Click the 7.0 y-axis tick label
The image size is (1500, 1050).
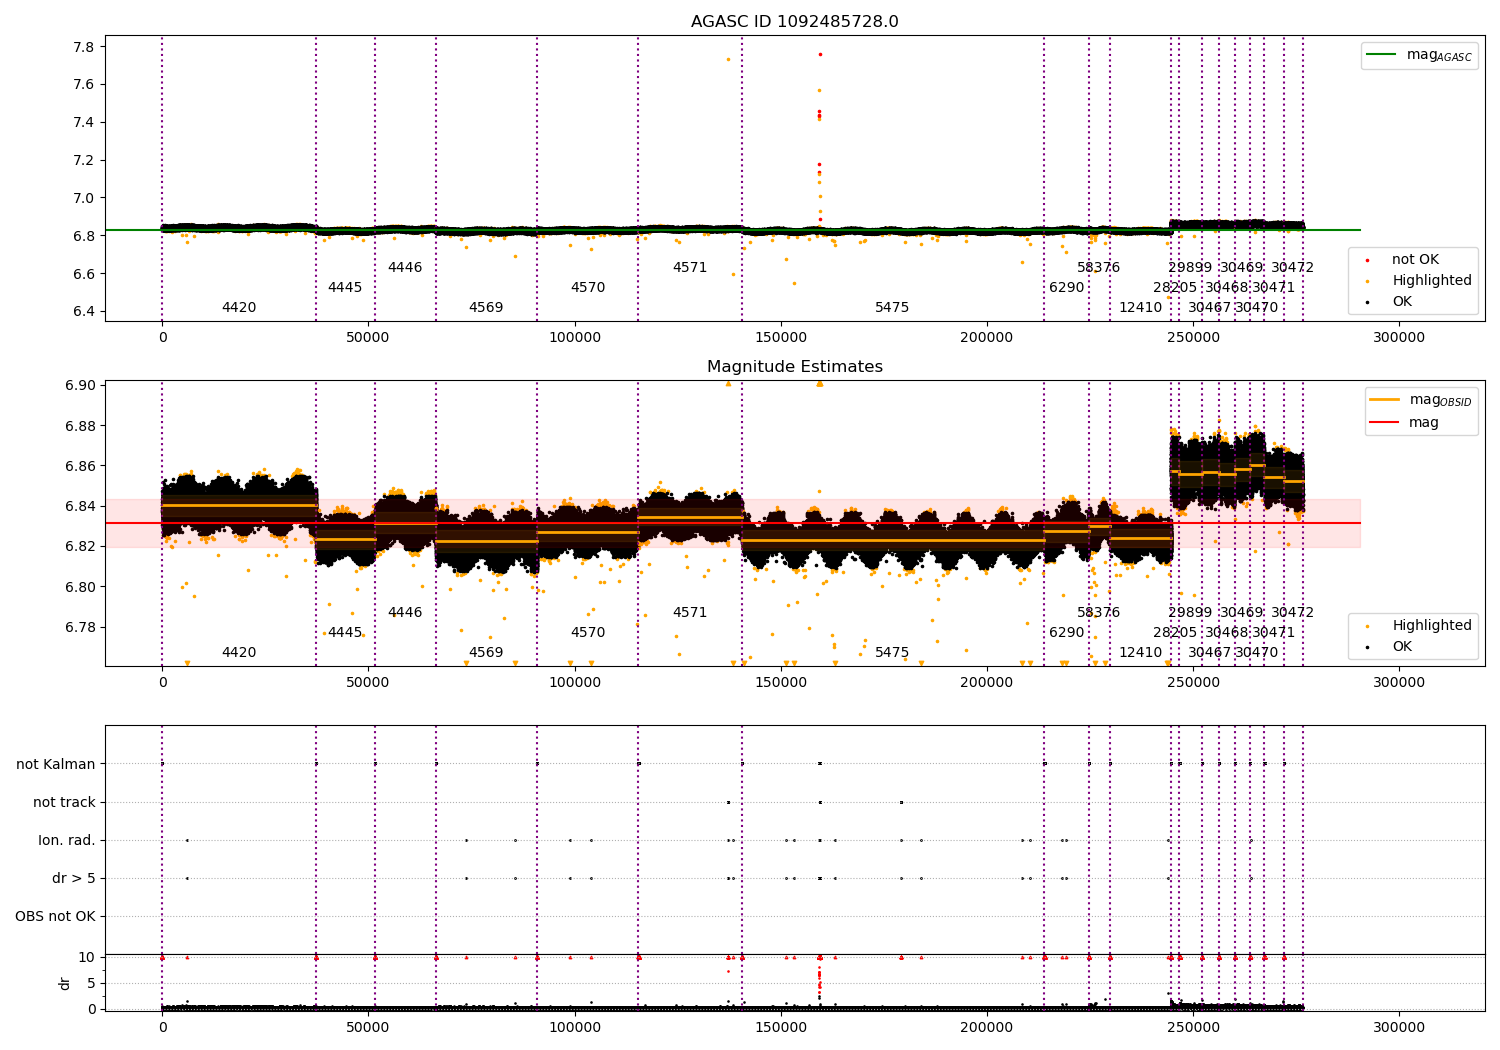click(84, 198)
